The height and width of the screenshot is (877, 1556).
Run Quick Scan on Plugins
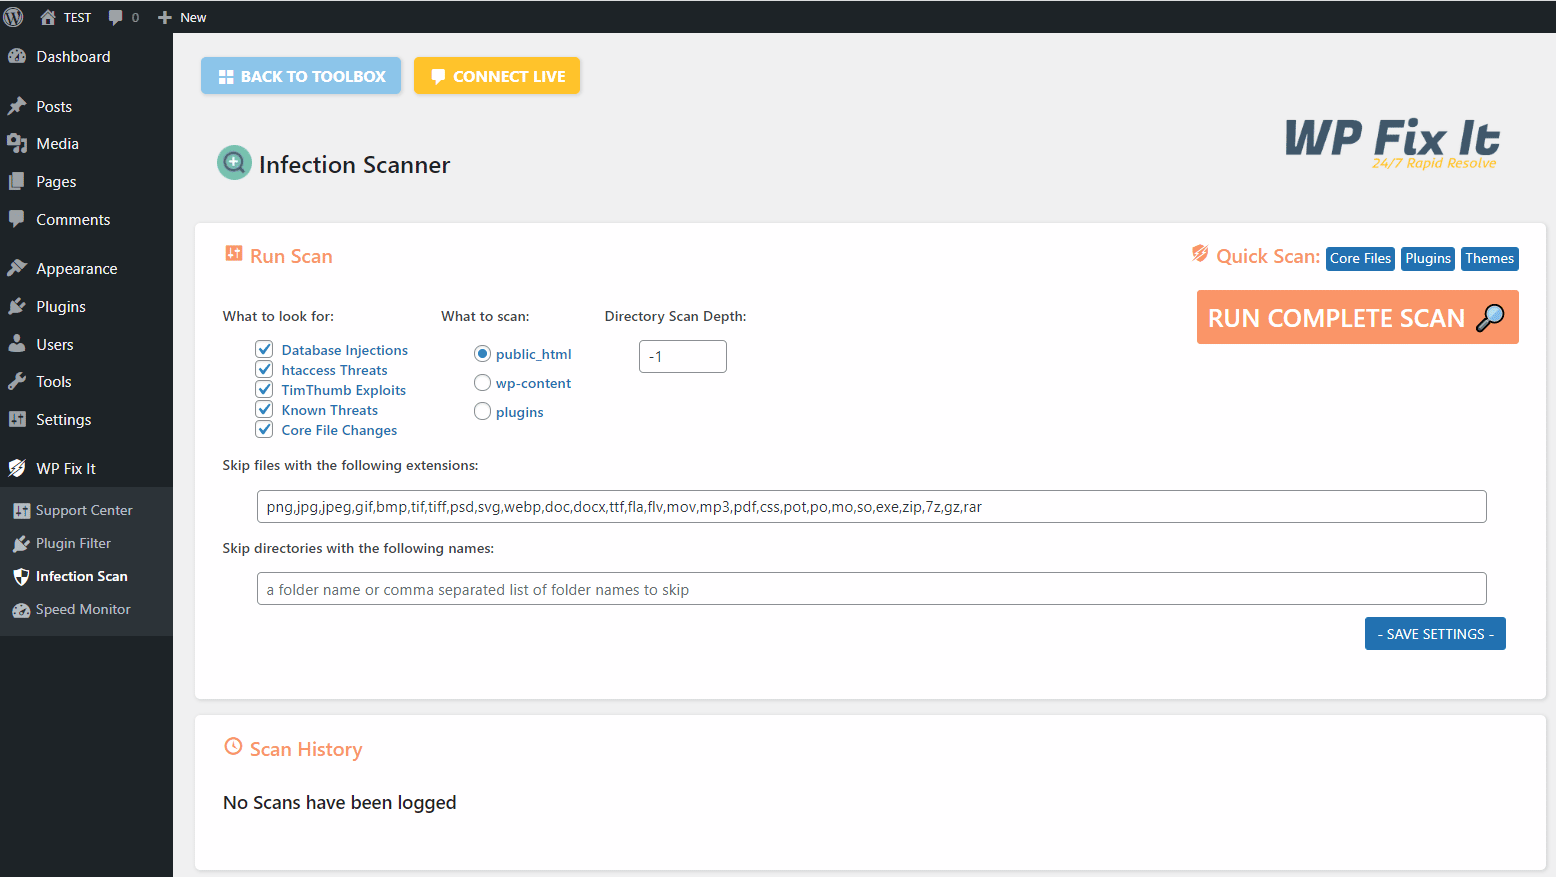1428,258
